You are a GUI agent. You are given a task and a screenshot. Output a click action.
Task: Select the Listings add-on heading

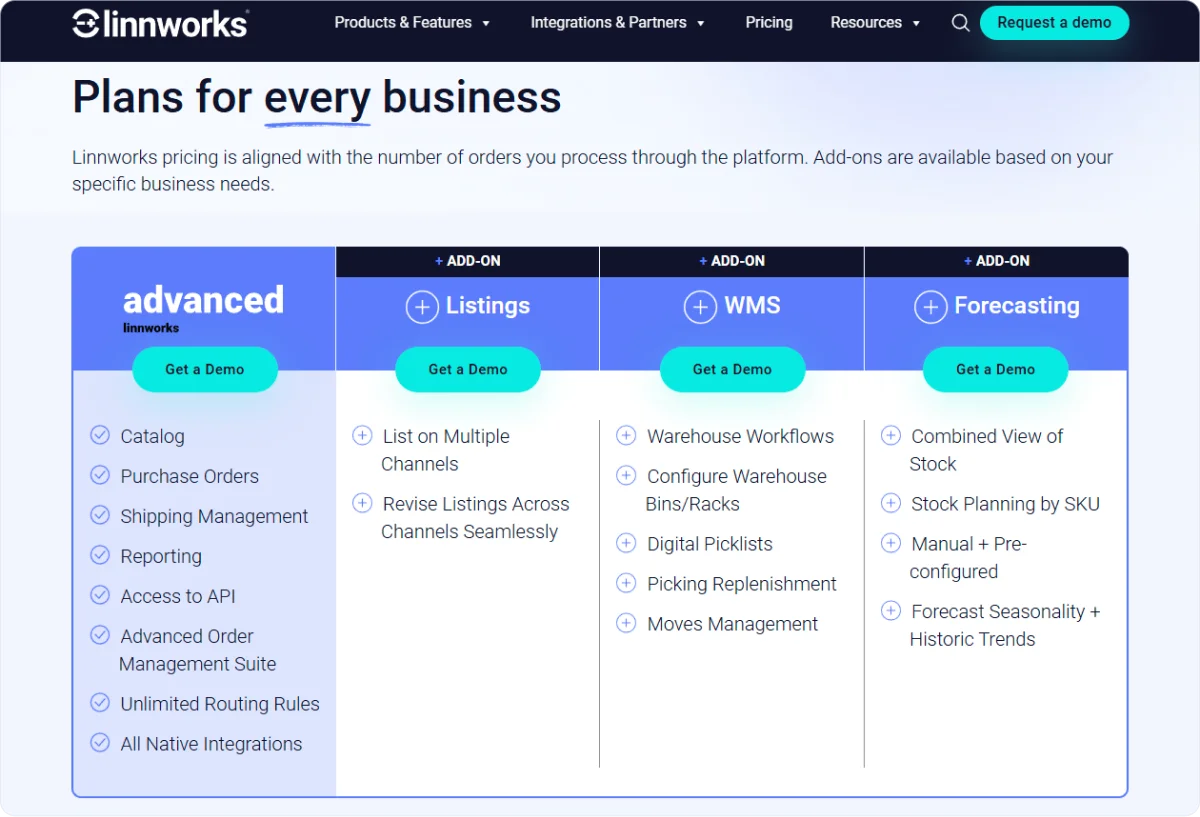[x=488, y=306]
